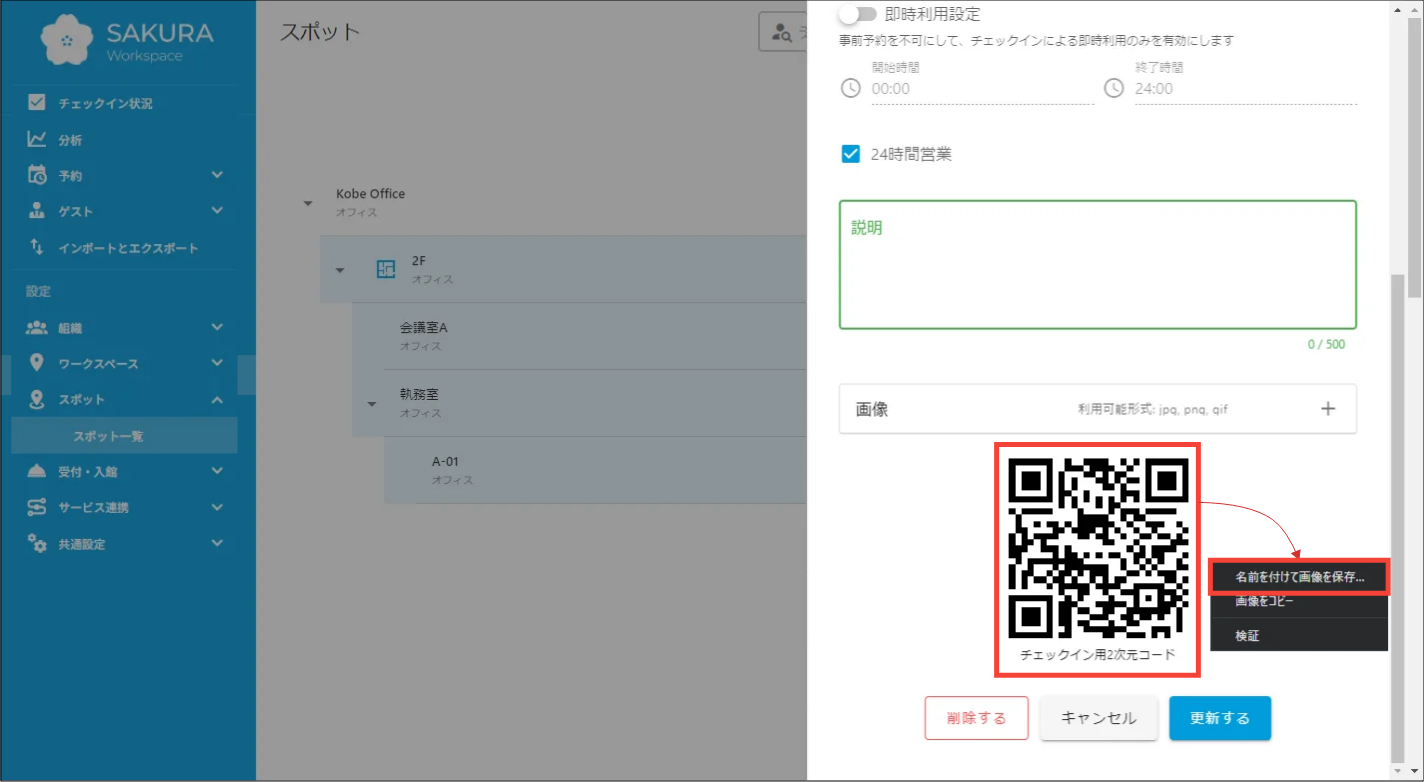Select 検証 from context menu
This screenshot has height=782, width=1424.
(1299, 635)
